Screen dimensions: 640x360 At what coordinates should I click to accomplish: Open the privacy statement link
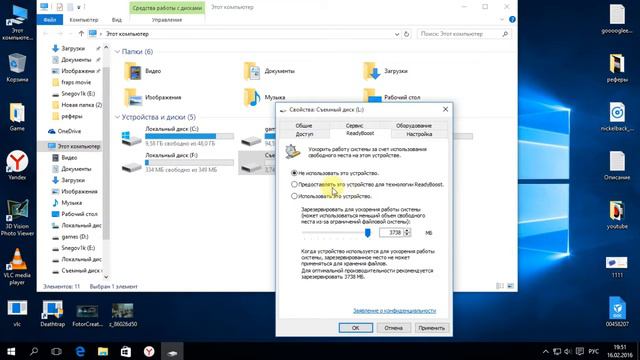394,311
